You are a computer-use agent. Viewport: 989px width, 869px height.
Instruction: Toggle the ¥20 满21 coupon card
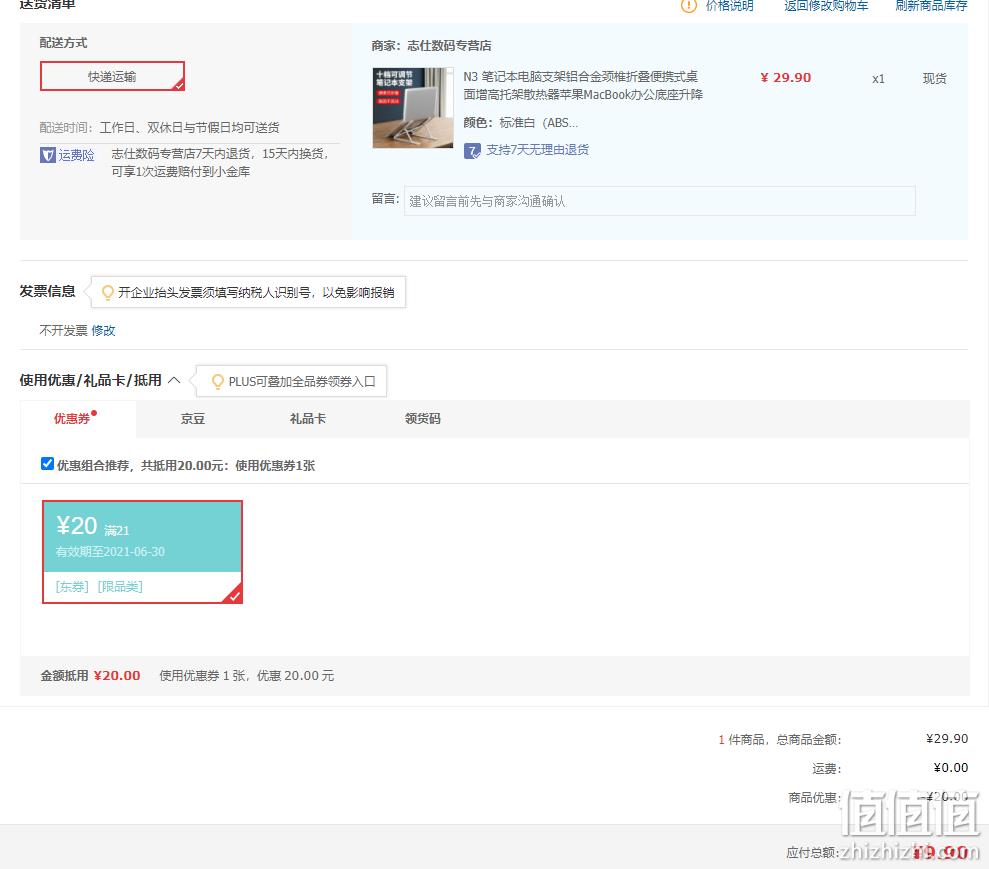pyautogui.click(x=143, y=552)
